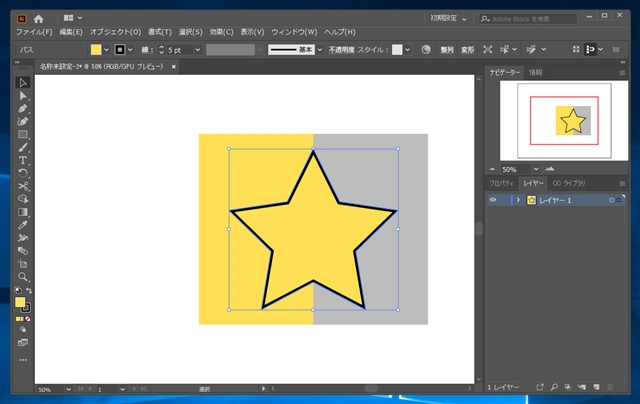This screenshot has height=404, width=640.
Task: Switch to the プロパティ panel tab
Action: (501, 183)
